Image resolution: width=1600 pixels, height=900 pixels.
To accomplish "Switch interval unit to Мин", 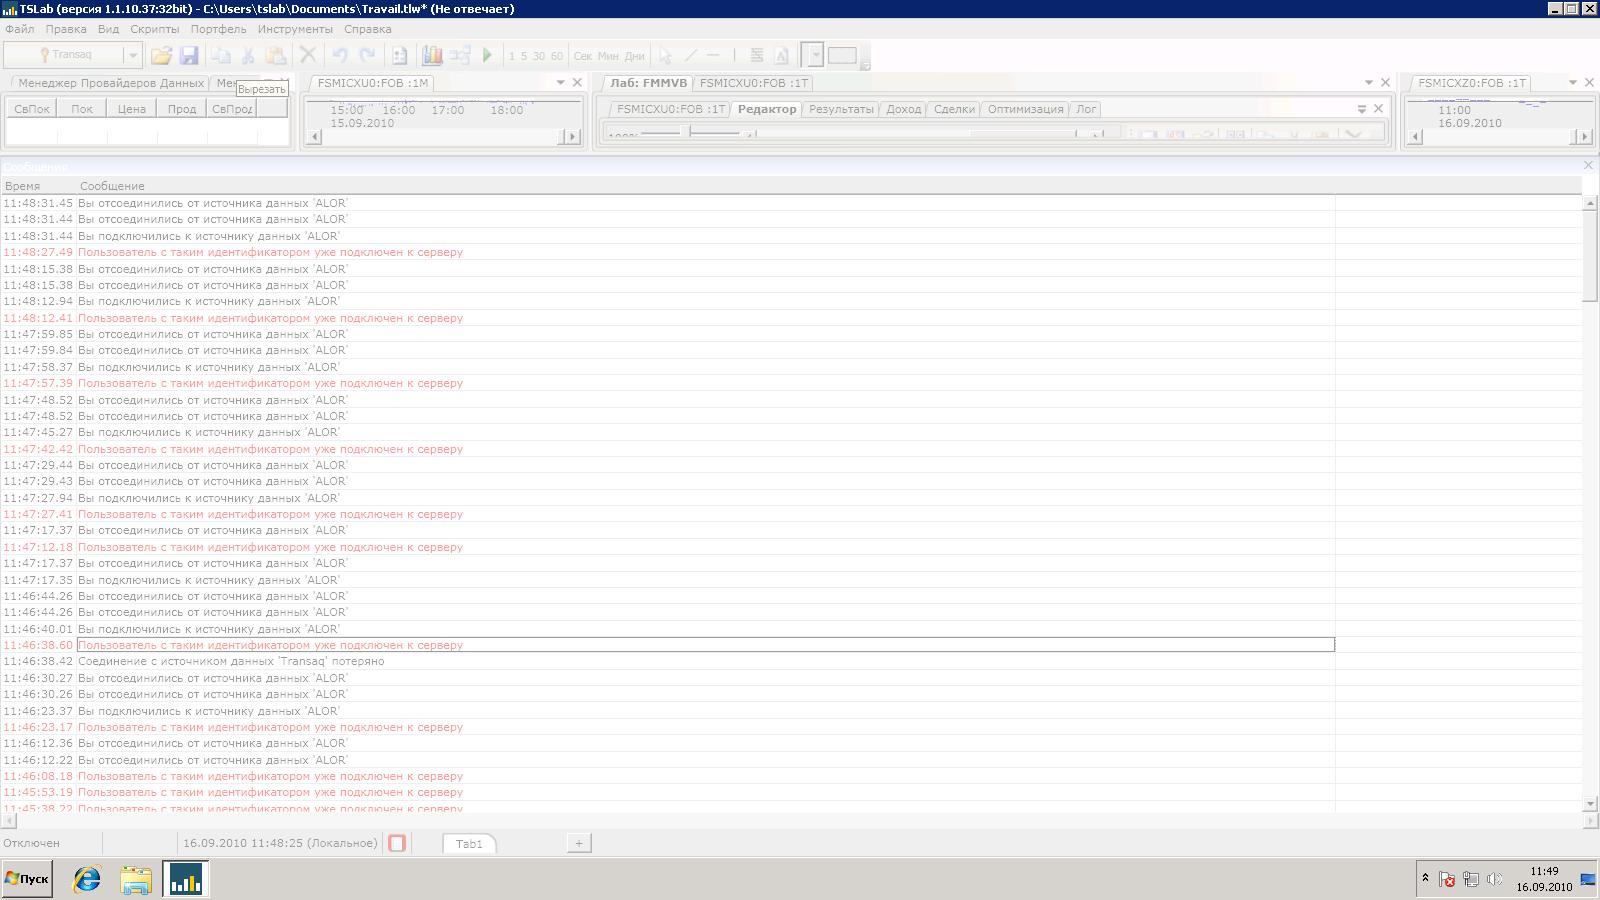I will (608, 56).
